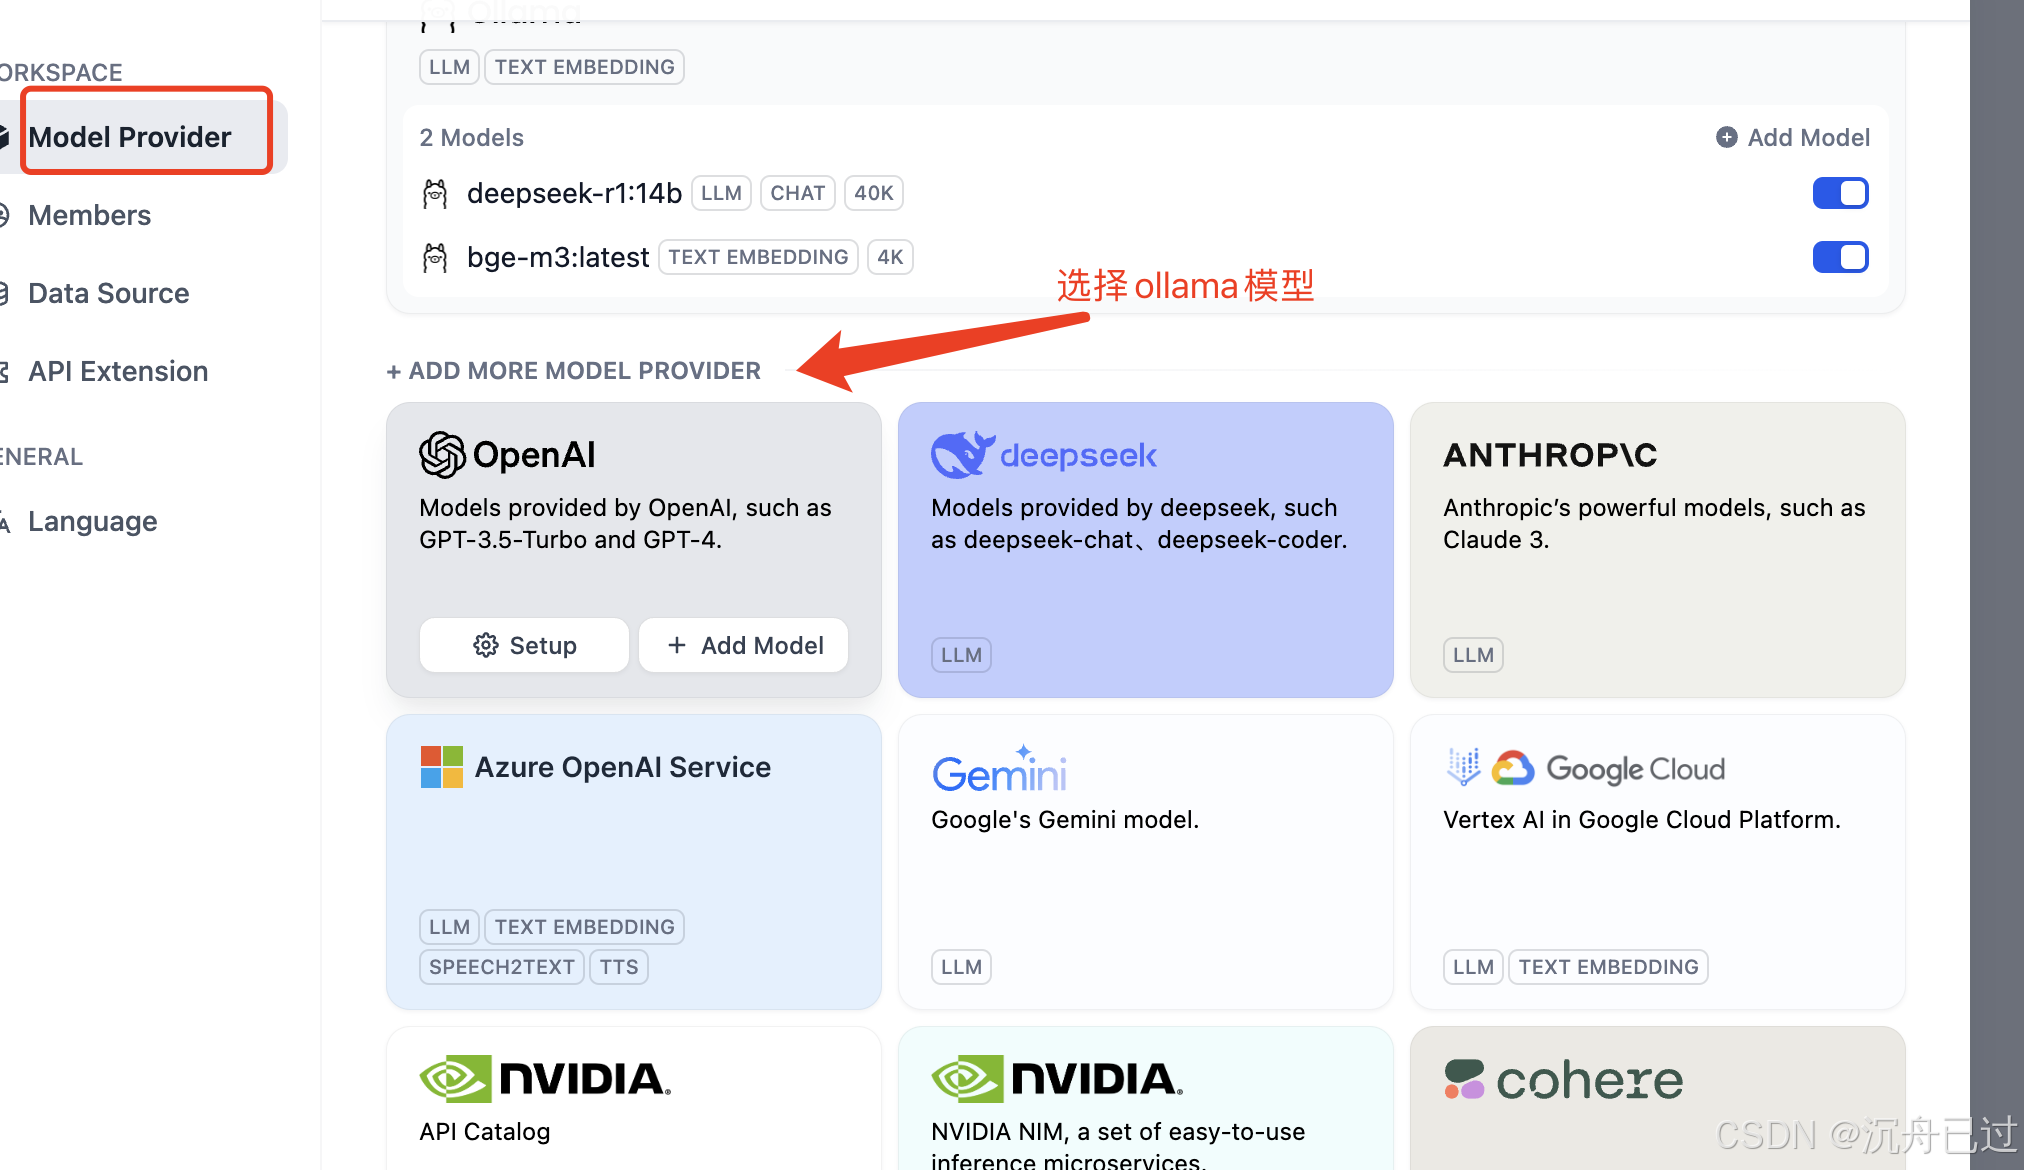Click the llama icon next to deepseek-r1:14b
The image size is (2024, 1170).
click(435, 193)
